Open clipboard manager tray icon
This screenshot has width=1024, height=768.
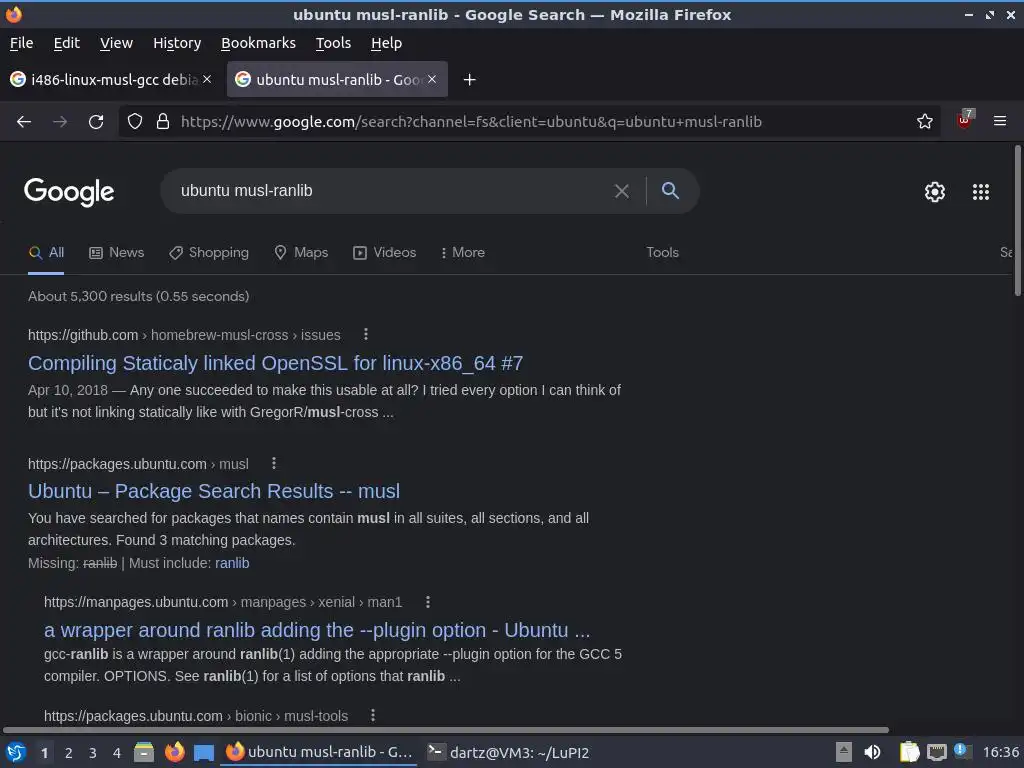tap(909, 752)
